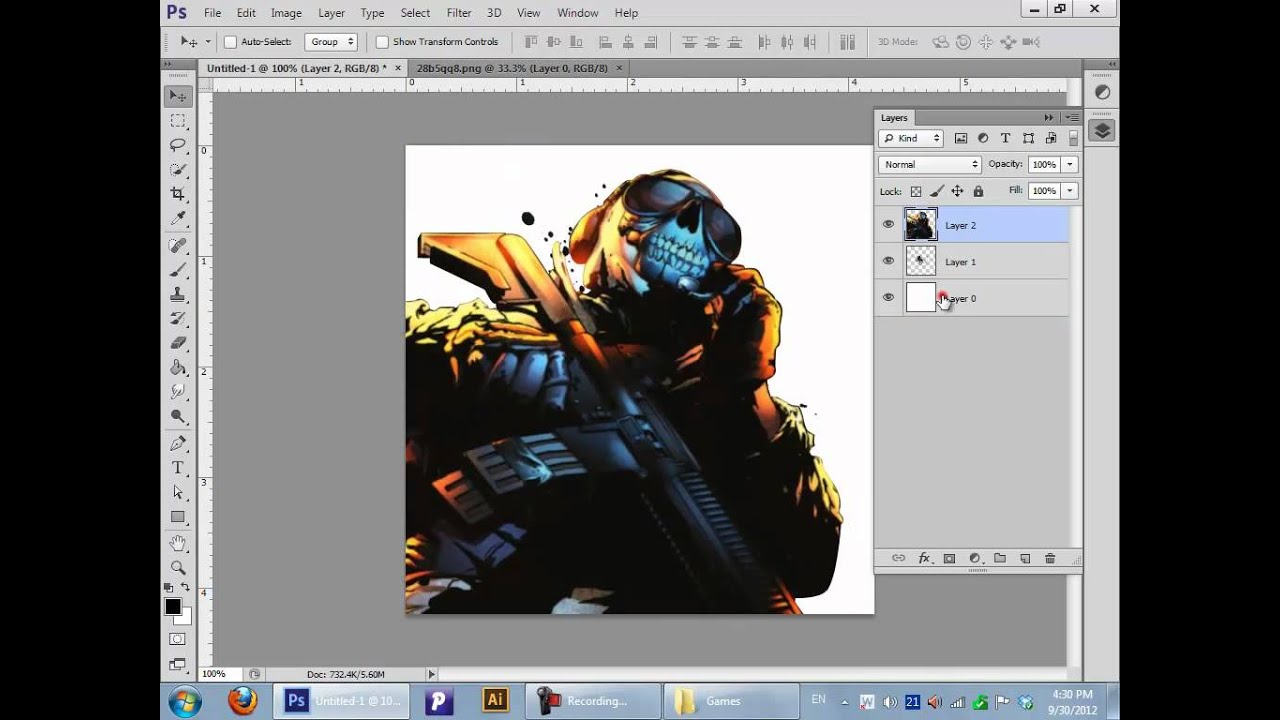Open Illustrator from the taskbar
Screen dimensions: 1280x720
(x=494, y=701)
